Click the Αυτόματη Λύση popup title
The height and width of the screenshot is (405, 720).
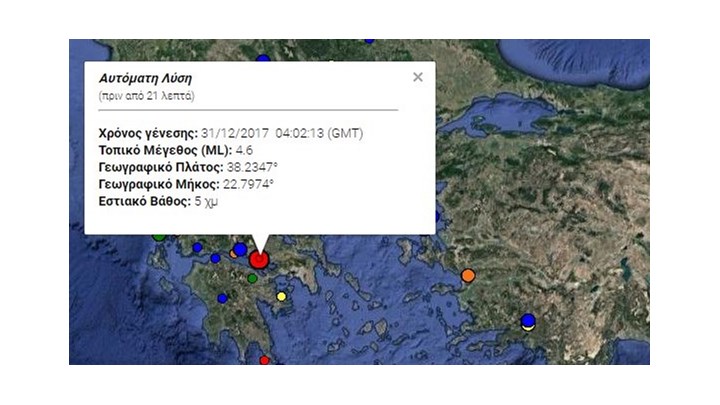click(145, 78)
